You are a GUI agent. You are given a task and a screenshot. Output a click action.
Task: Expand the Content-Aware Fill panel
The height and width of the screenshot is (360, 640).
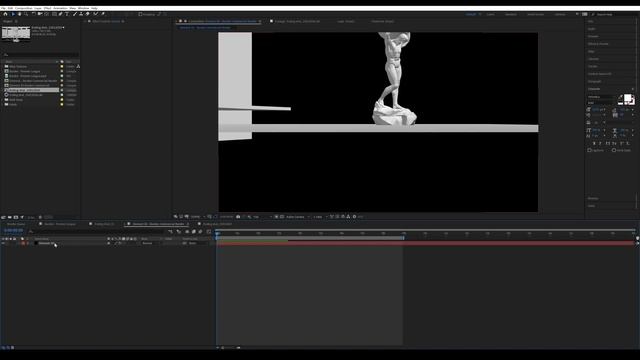(600, 74)
